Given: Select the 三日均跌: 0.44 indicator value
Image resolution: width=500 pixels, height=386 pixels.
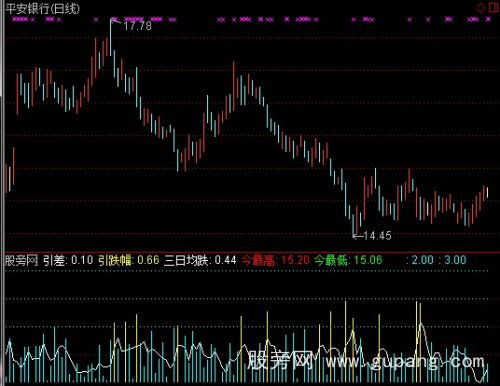Looking at the screenshot, I should pyautogui.click(x=200, y=260).
